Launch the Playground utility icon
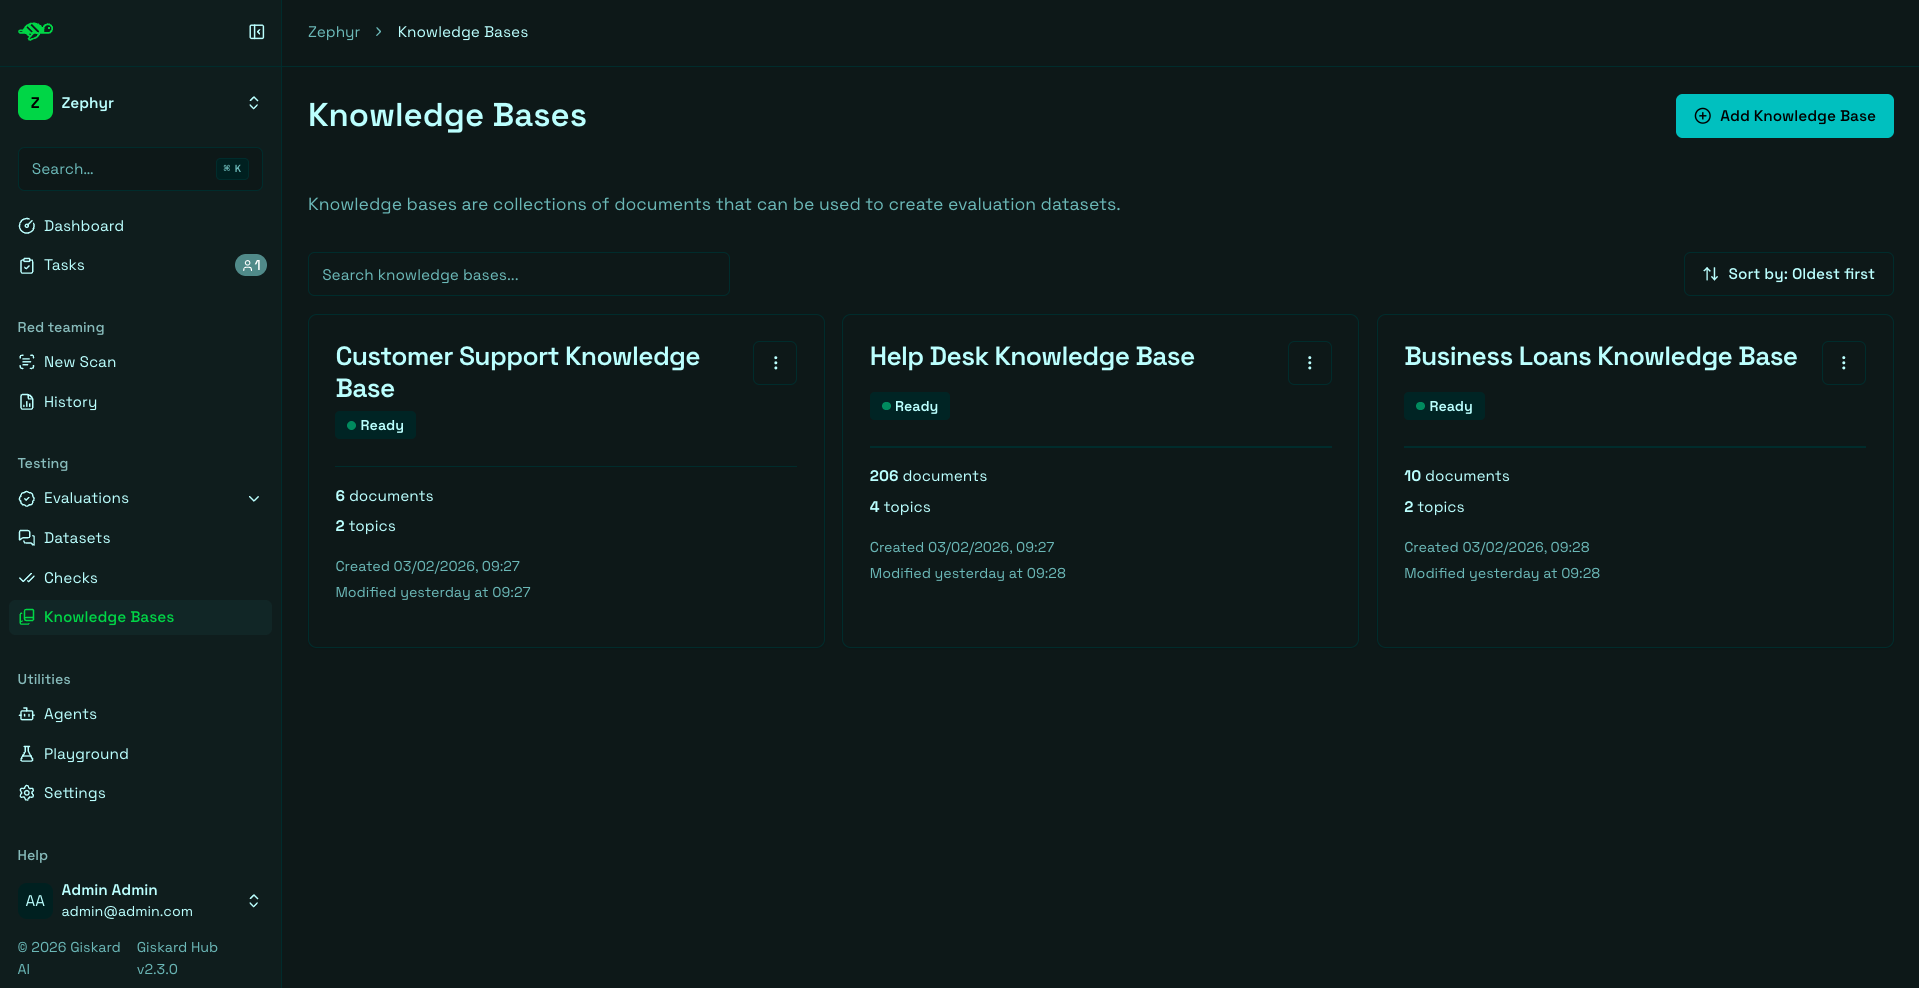Image resolution: width=1919 pixels, height=988 pixels. (x=27, y=754)
